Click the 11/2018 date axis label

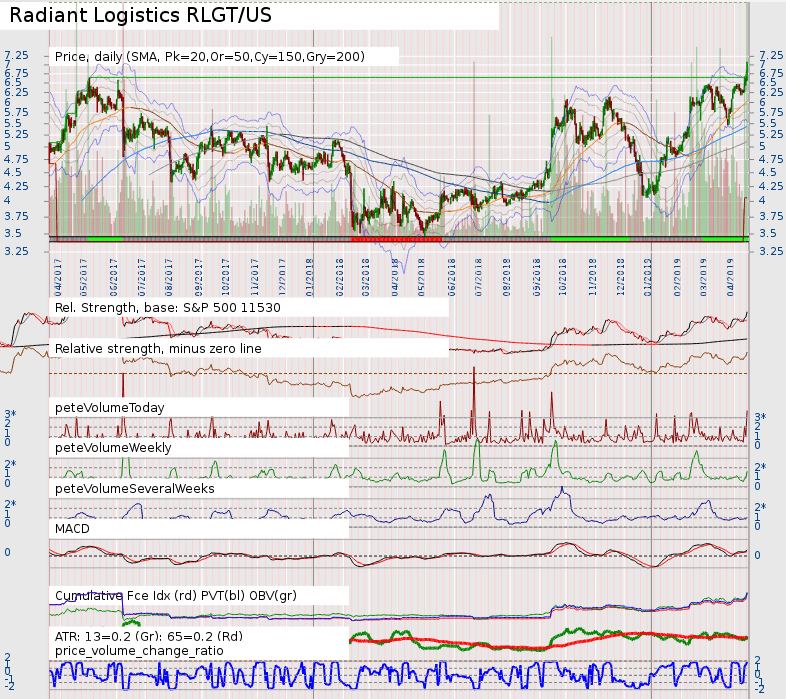[x=593, y=277]
